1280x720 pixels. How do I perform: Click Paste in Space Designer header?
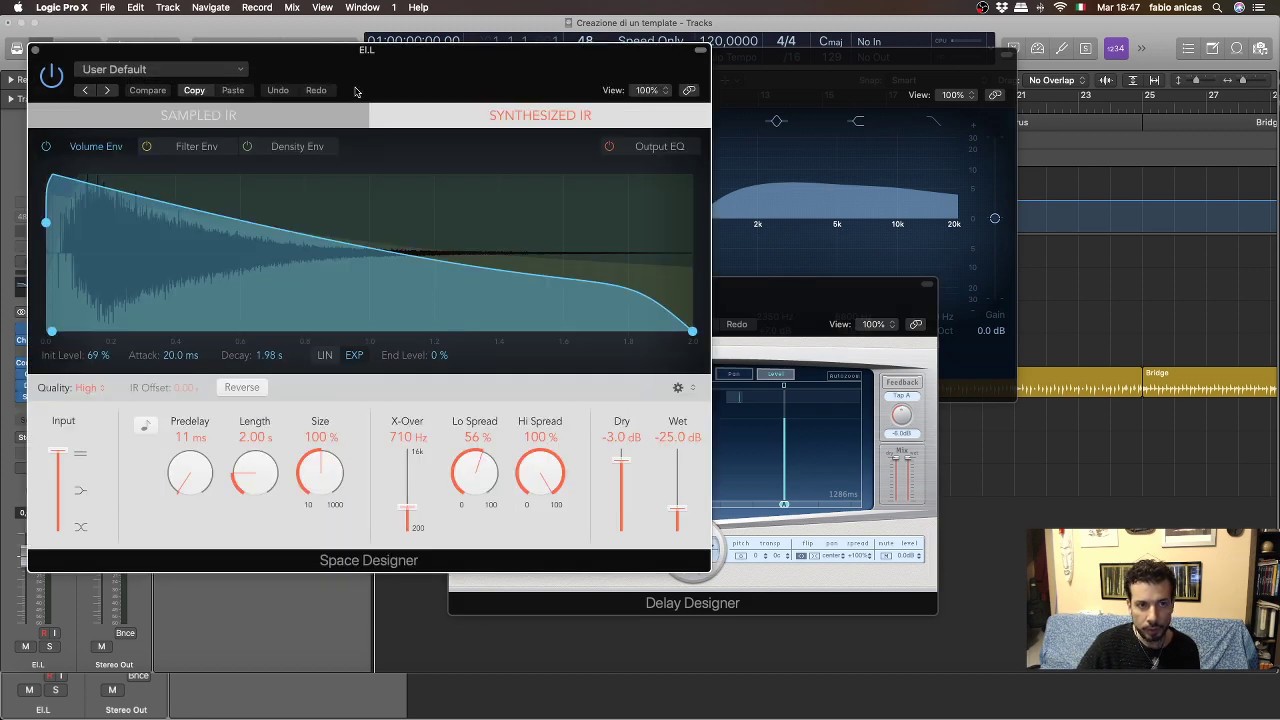tap(233, 90)
